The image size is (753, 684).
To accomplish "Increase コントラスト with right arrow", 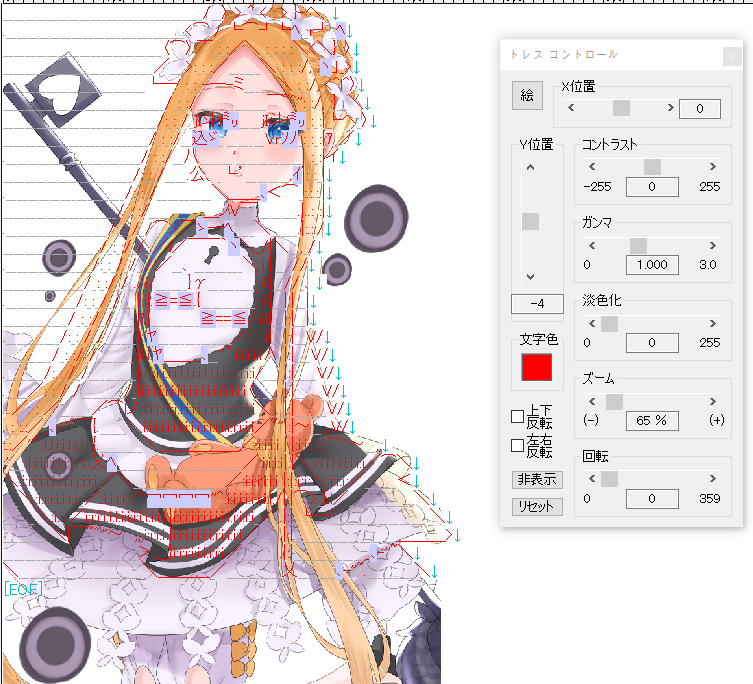I will tap(713, 167).
